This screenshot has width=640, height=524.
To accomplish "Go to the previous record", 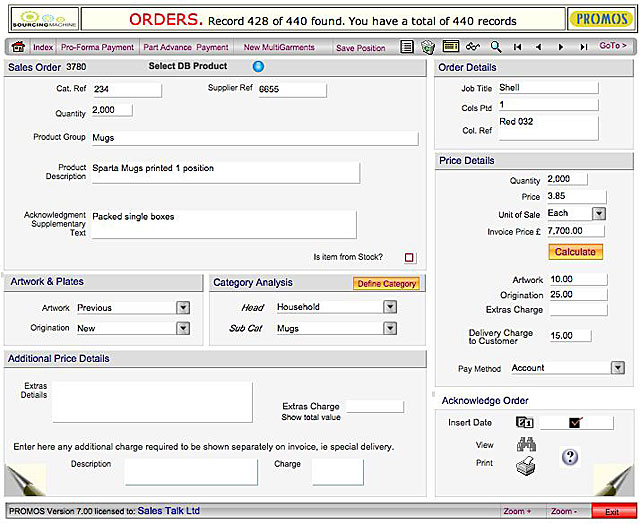I will coord(539,47).
